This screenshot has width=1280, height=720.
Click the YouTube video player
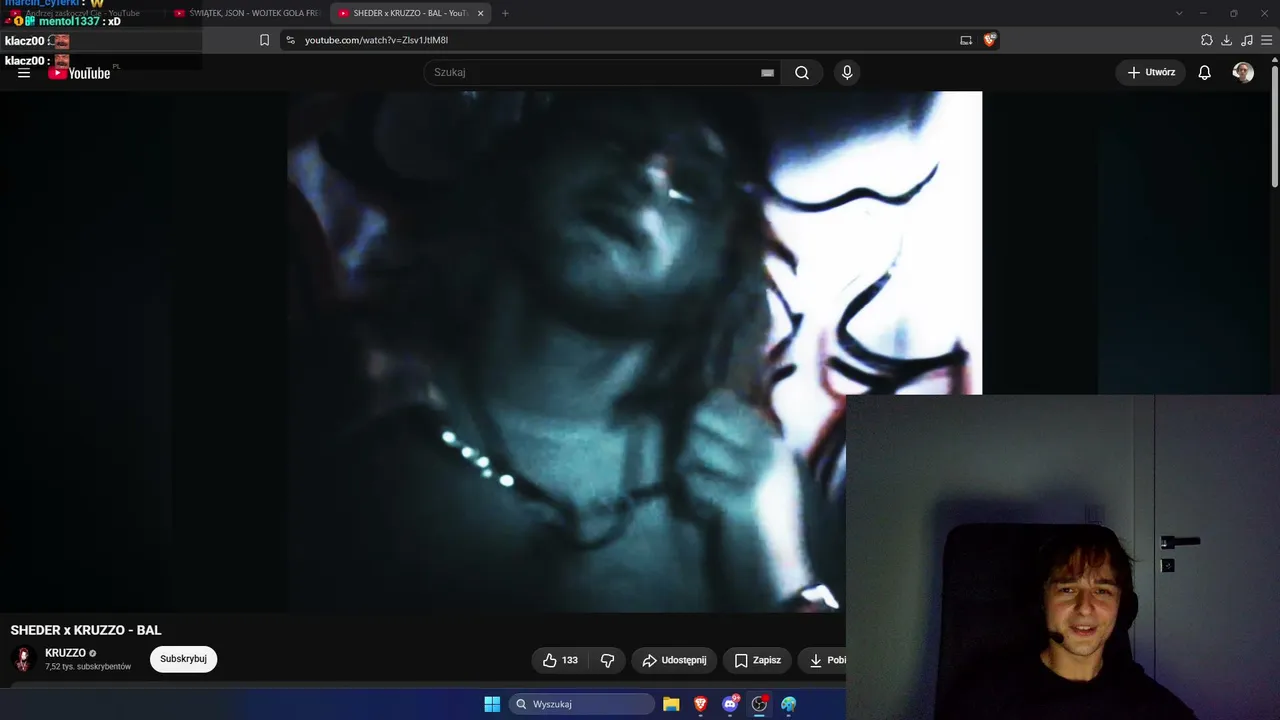(x=635, y=352)
